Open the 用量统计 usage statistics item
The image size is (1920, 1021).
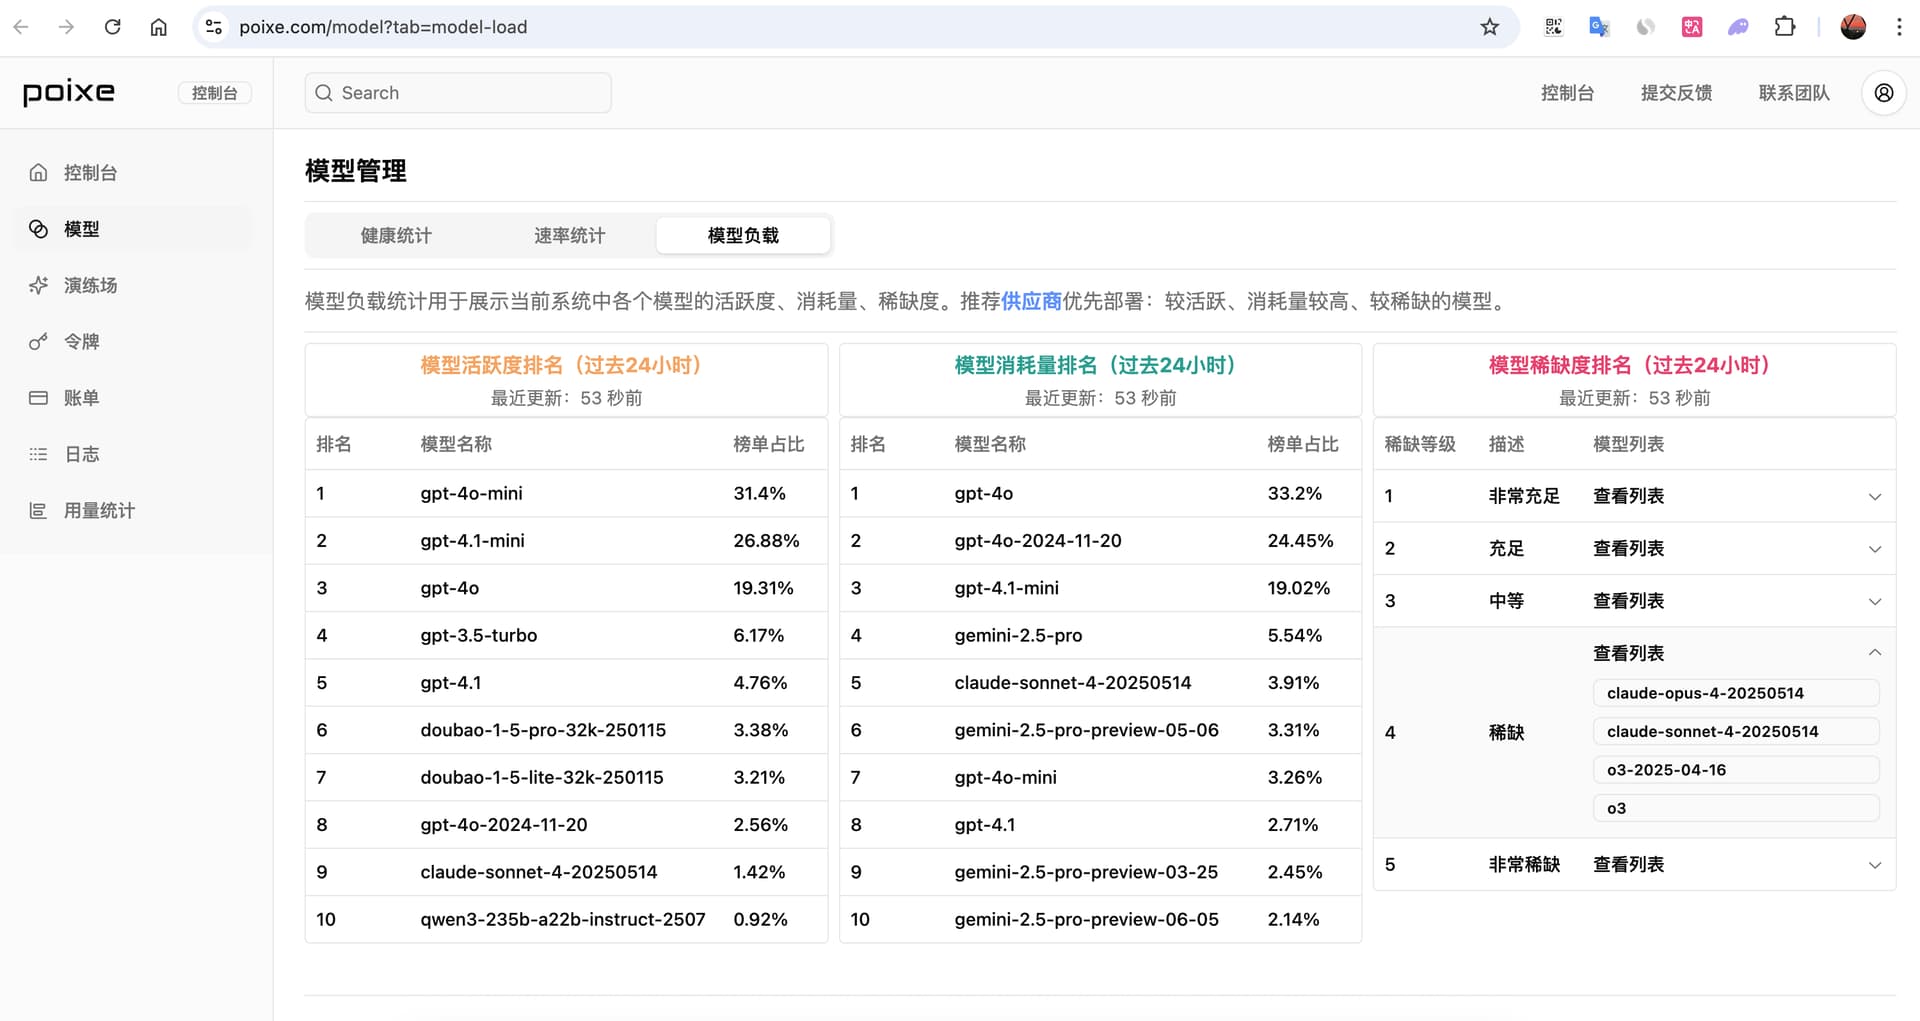click(x=98, y=511)
